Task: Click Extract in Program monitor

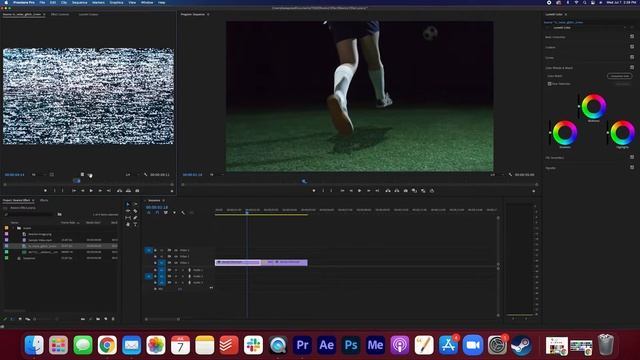Action: point(397,191)
